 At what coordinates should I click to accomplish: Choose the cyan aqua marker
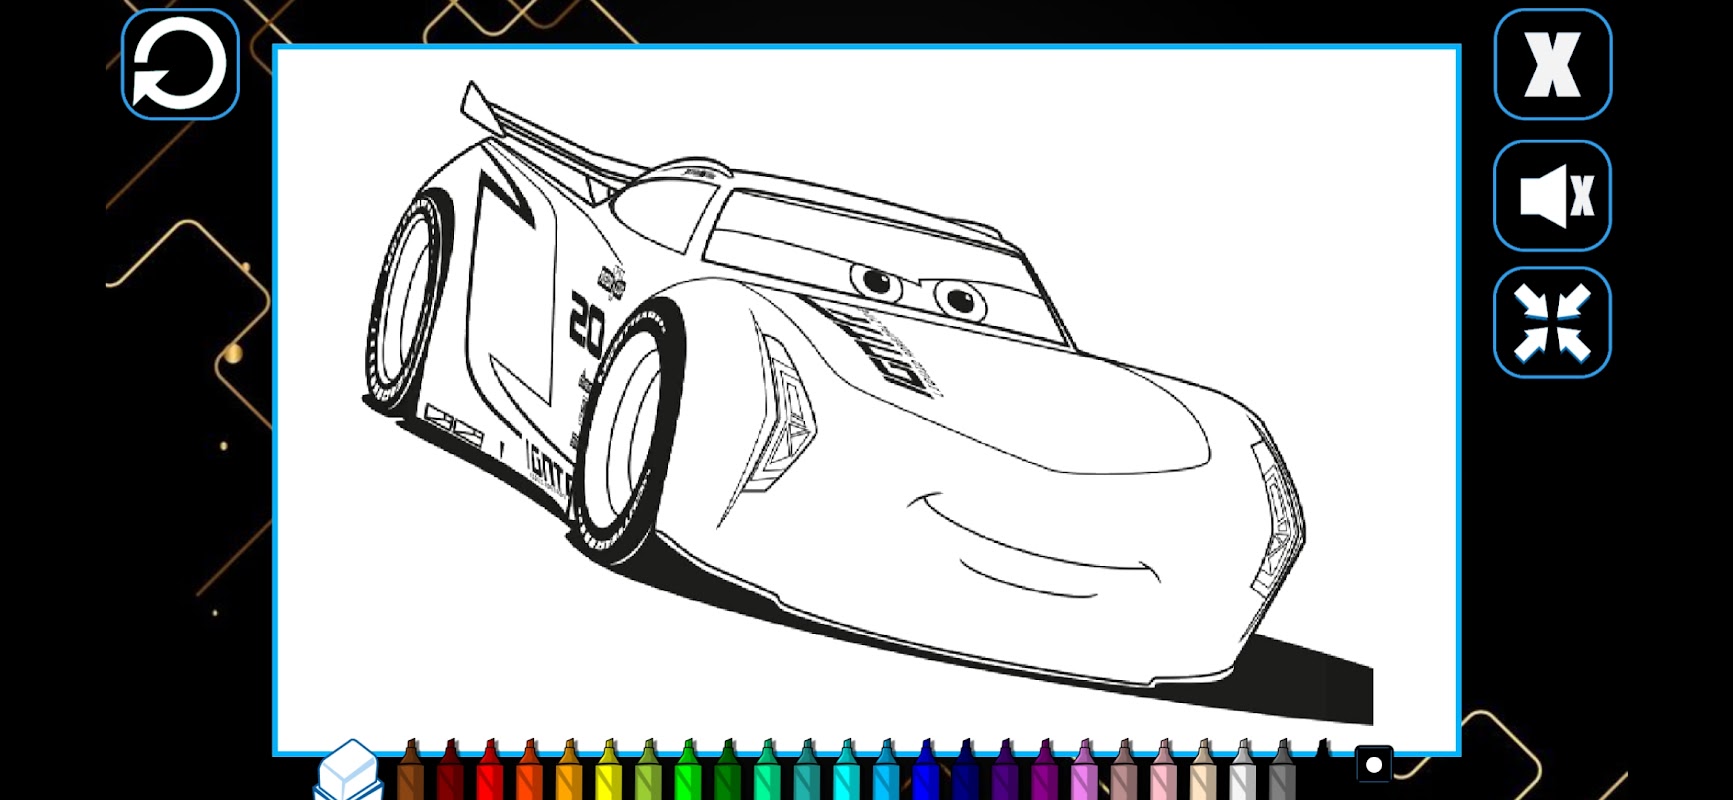[847, 770]
